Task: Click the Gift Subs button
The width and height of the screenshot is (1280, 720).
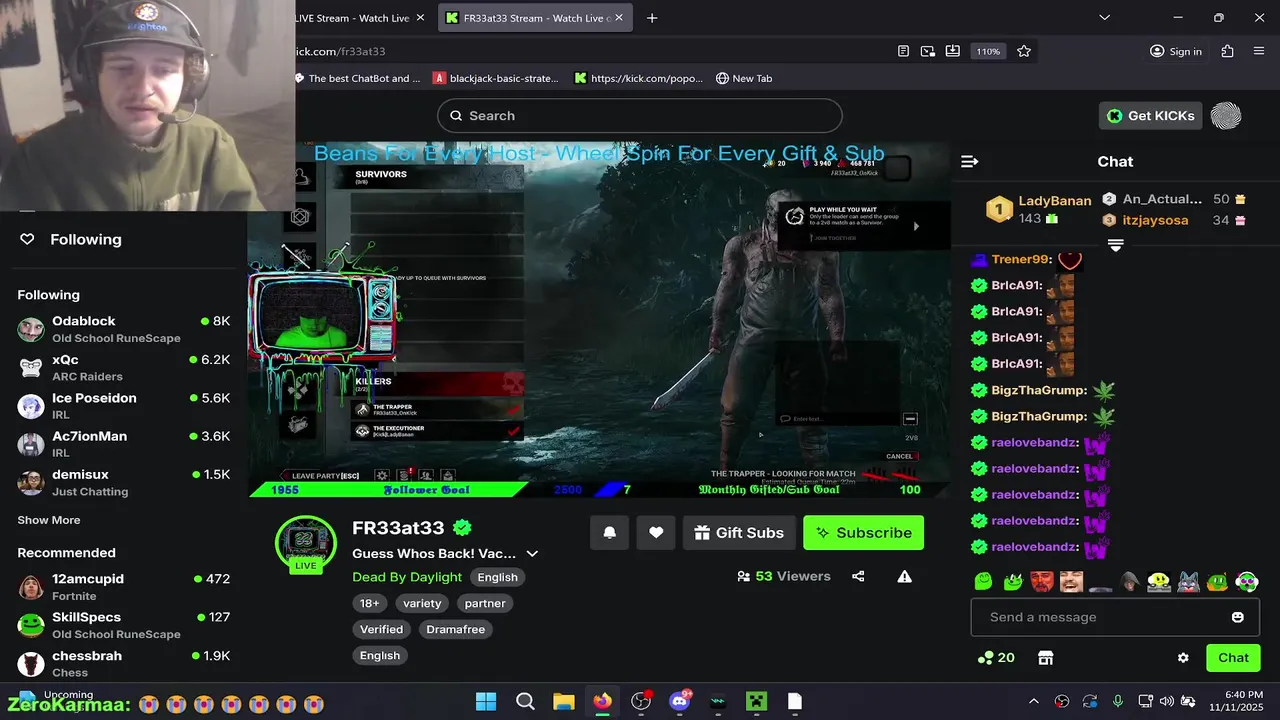Action: pyautogui.click(x=739, y=533)
